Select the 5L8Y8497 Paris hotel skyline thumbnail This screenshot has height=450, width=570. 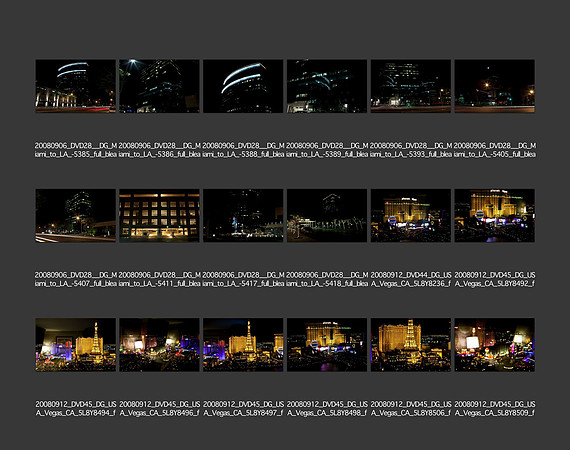(243, 345)
